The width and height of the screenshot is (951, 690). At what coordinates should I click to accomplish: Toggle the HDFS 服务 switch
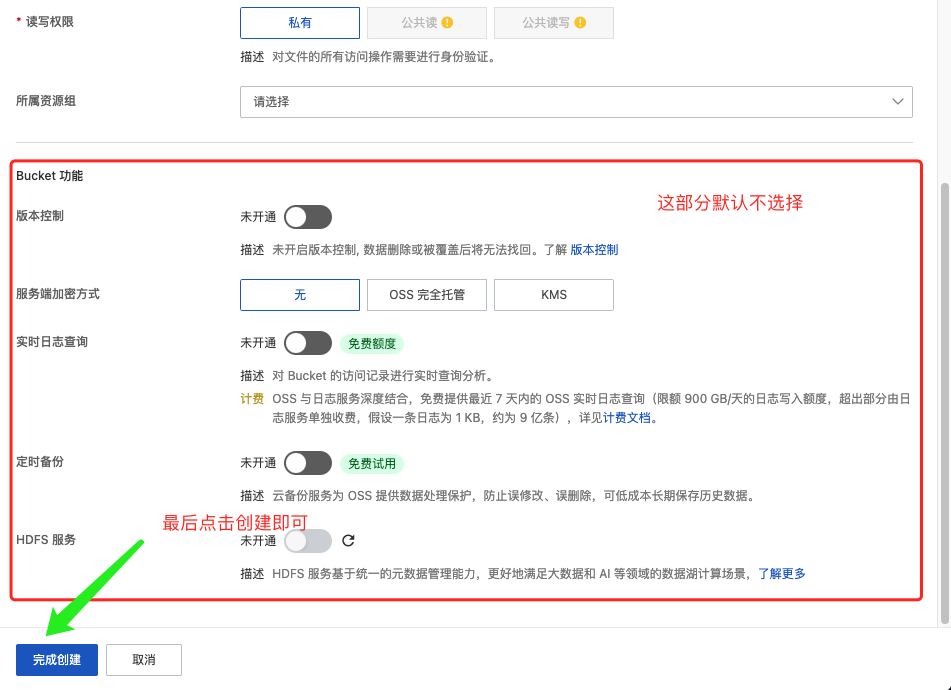coord(307,541)
